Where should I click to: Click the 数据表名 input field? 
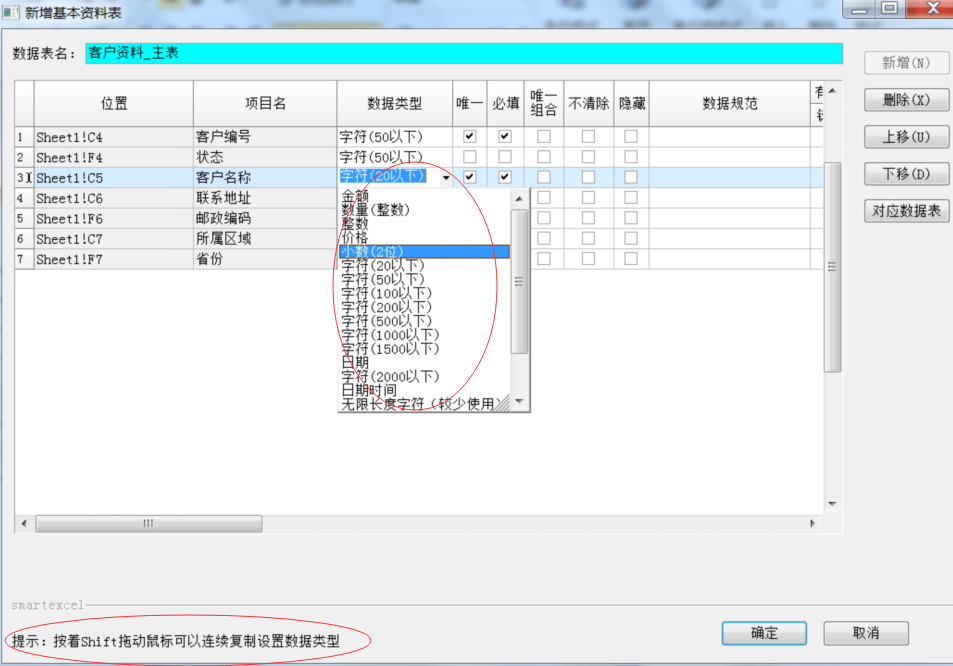[x=464, y=53]
